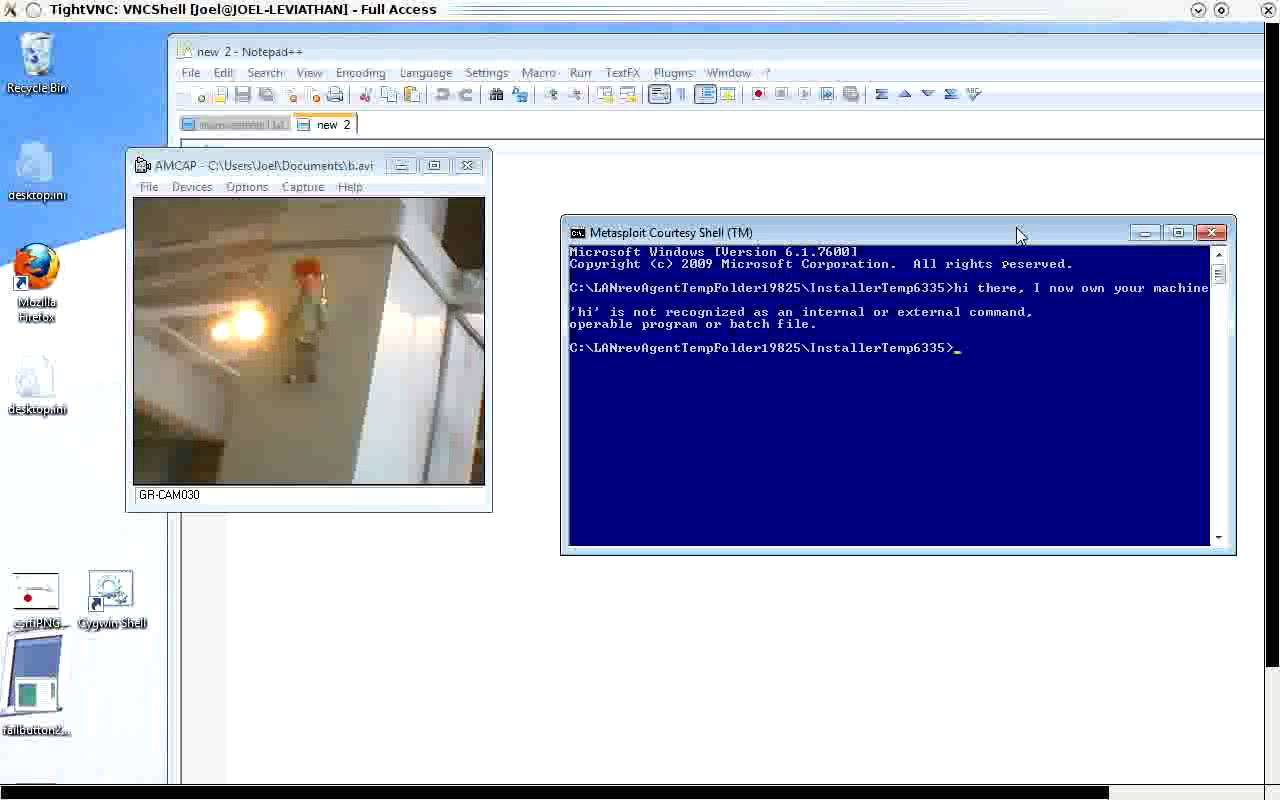Viewport: 1280px width, 800px height.
Task: Open Find with the binoculars icon
Action: point(496,94)
